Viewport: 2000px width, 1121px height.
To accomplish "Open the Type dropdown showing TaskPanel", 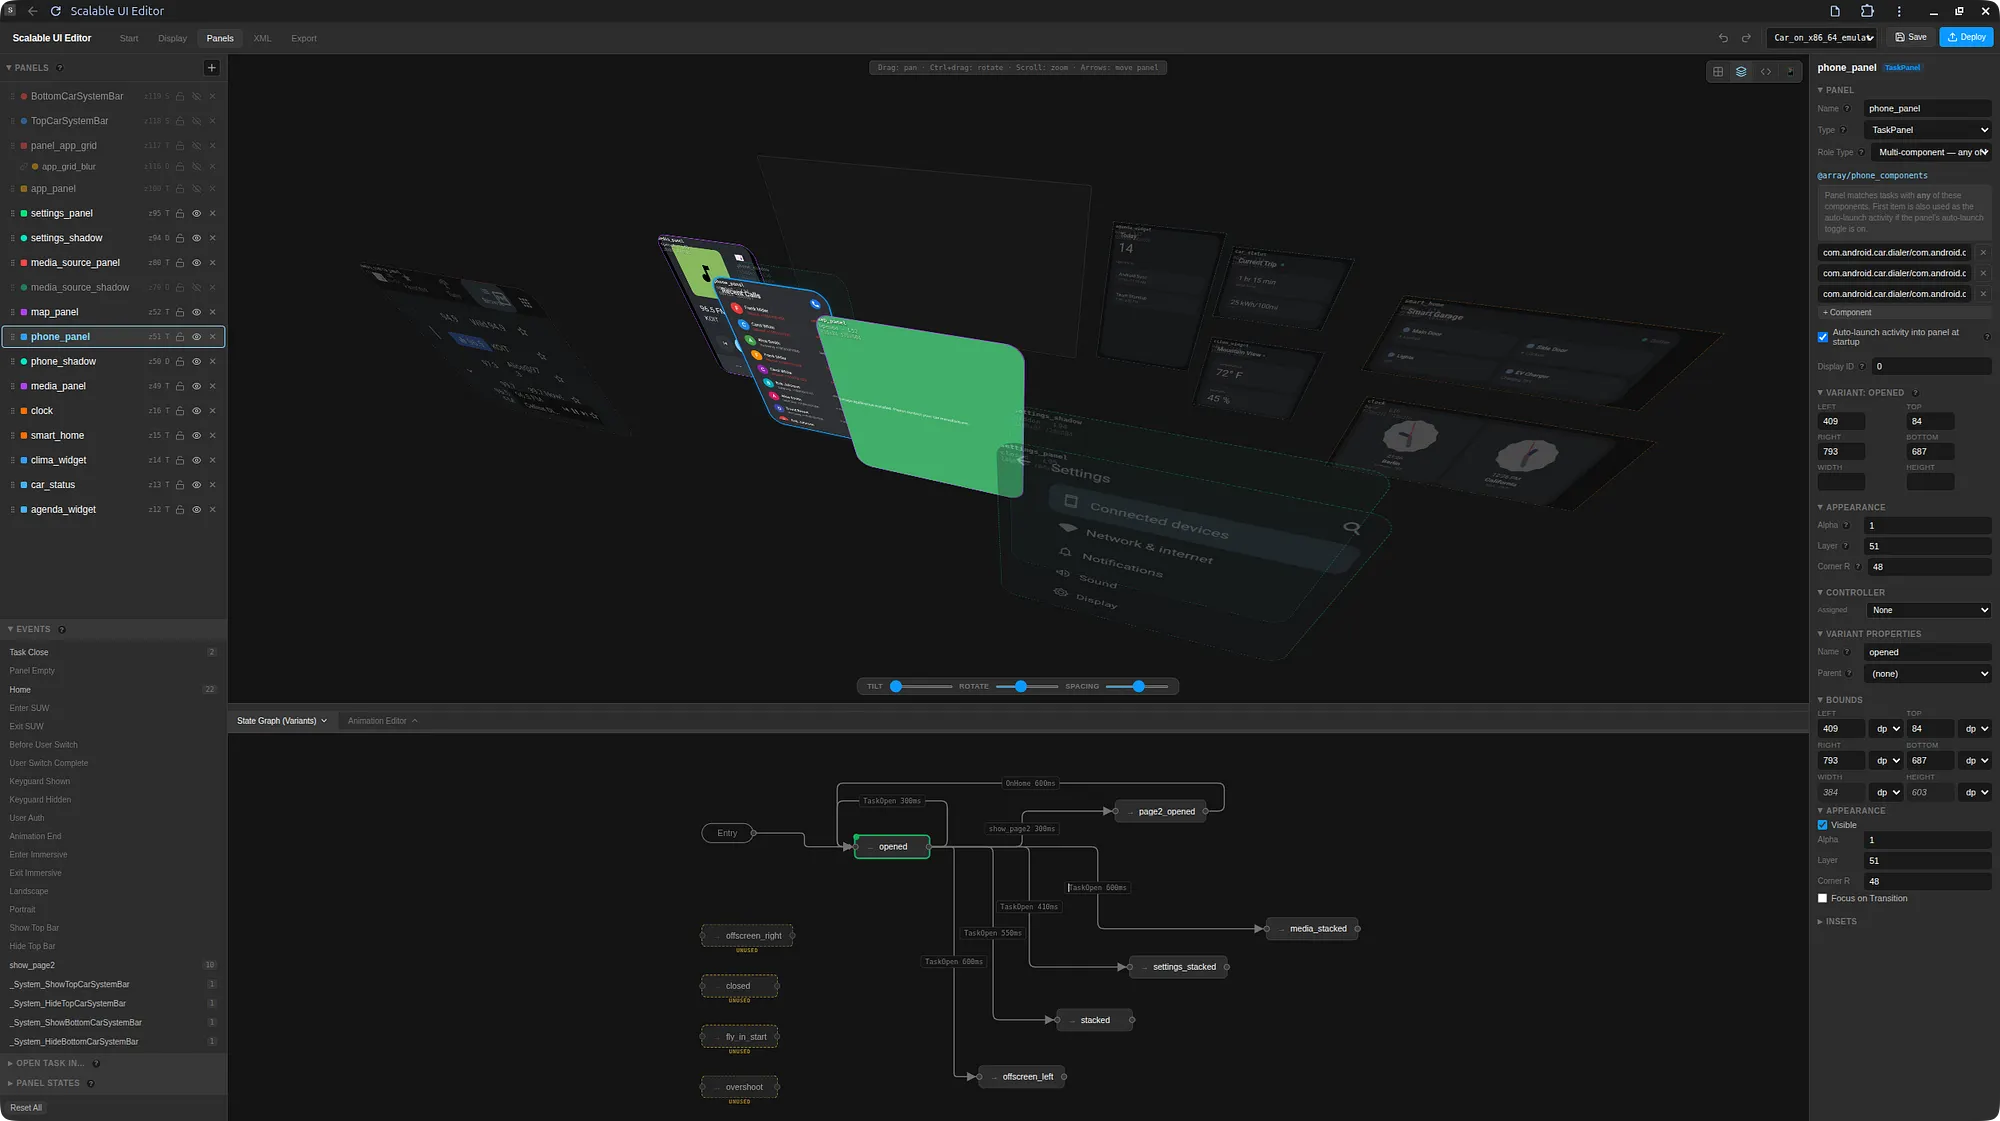I will click(x=1929, y=130).
